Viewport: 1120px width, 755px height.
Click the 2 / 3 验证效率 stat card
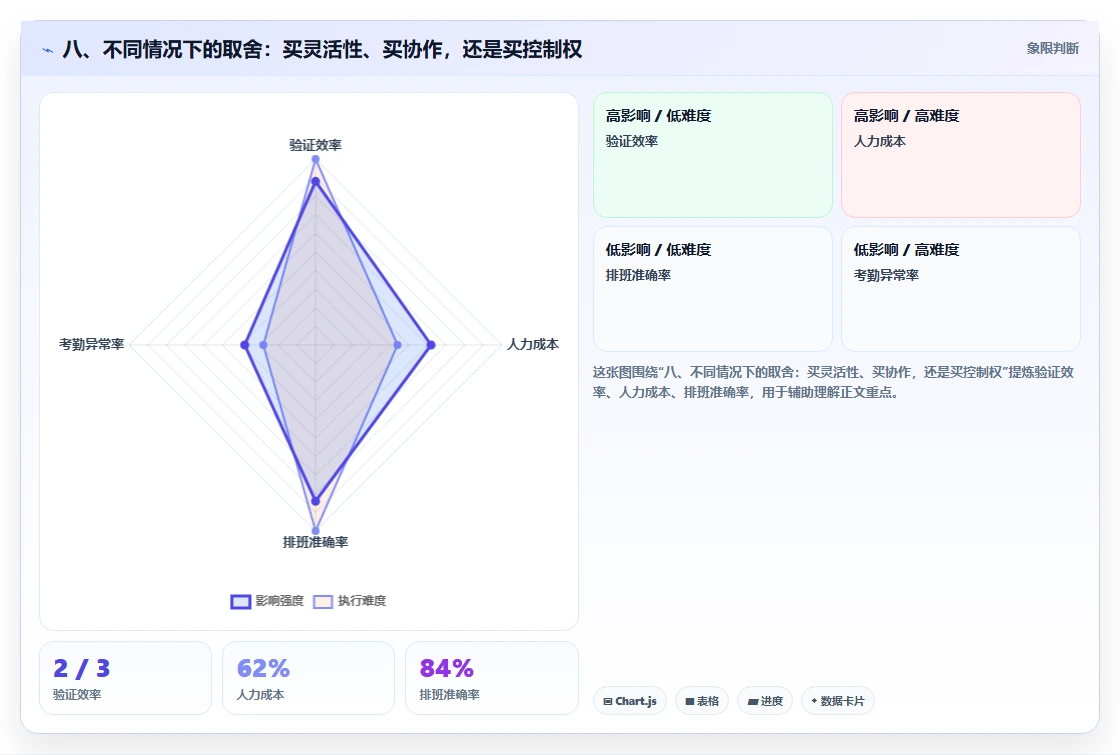click(125, 678)
